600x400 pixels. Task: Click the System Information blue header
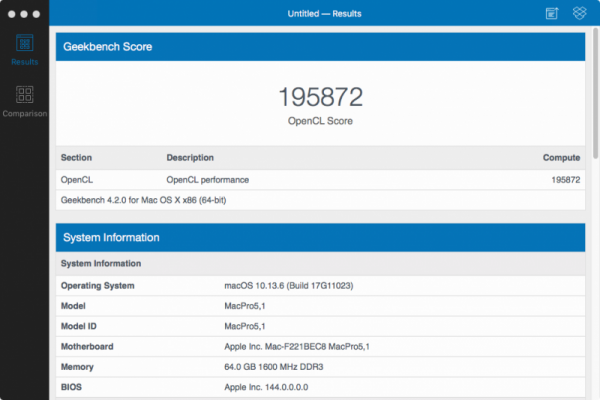320,238
